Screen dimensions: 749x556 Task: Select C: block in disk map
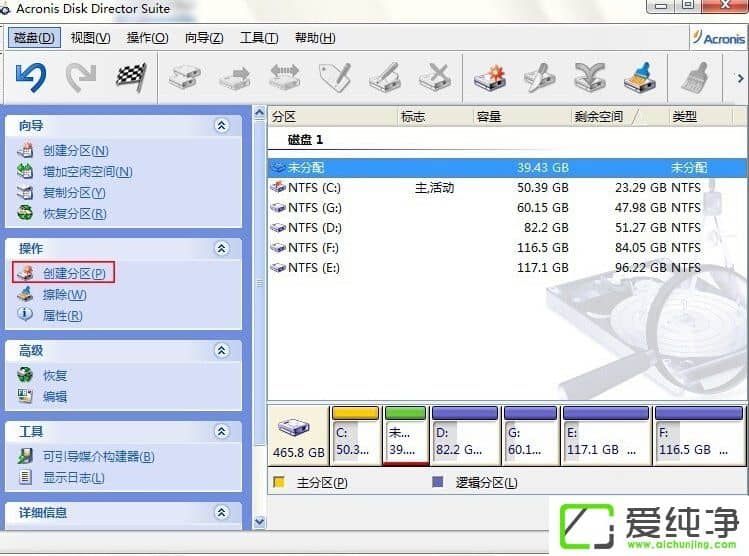(355, 435)
